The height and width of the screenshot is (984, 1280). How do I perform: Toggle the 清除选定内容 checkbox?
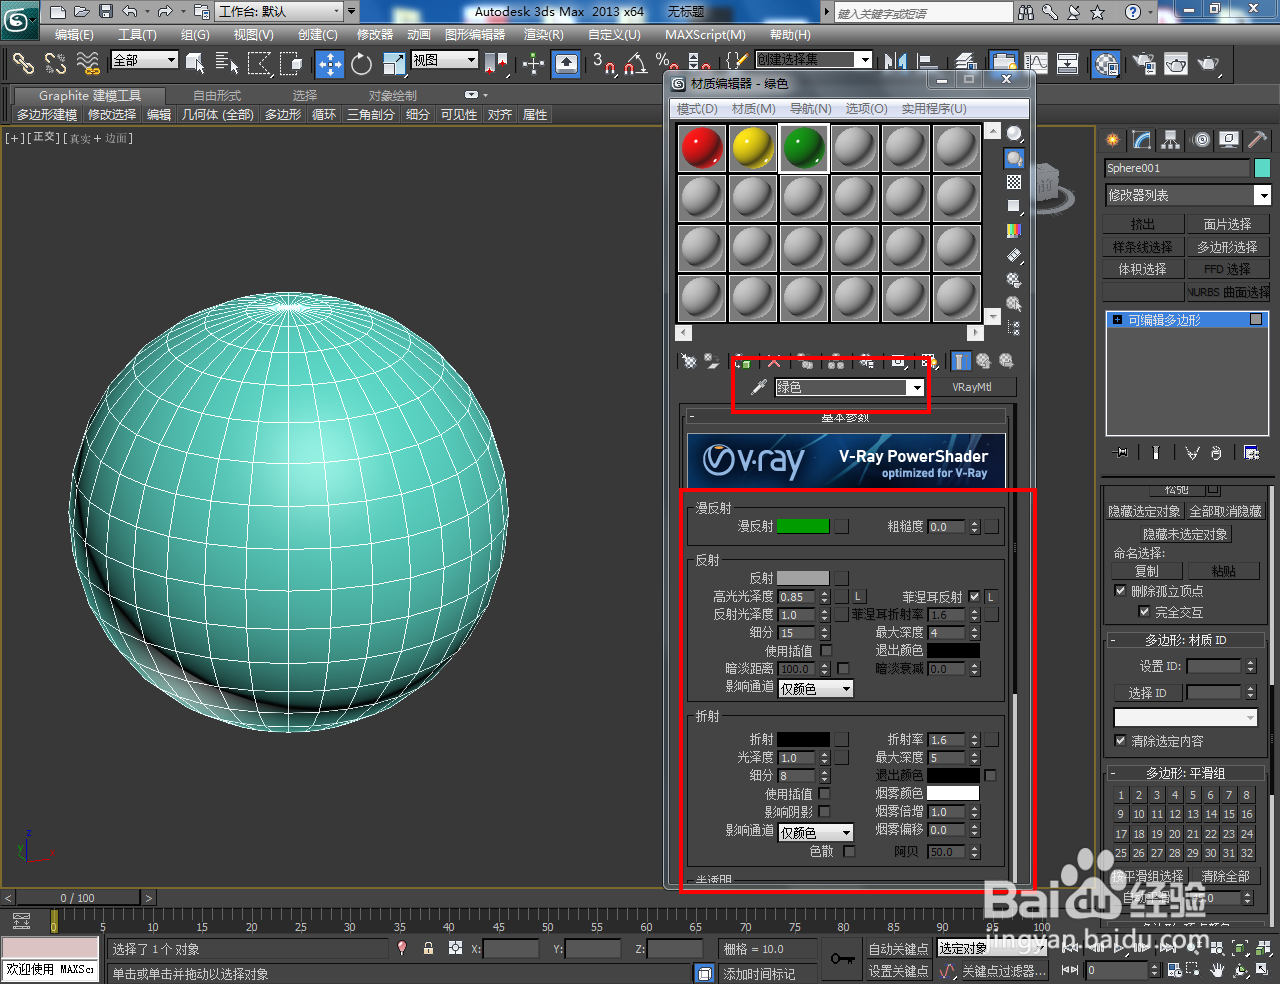point(1120,741)
